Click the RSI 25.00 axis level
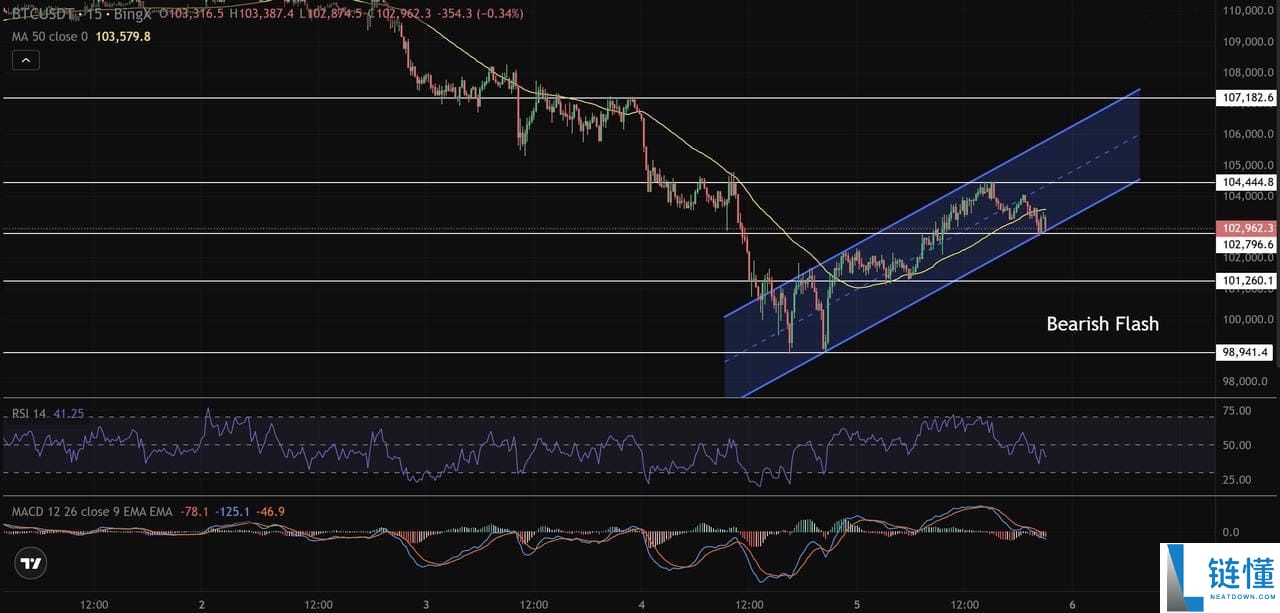Image resolution: width=1280 pixels, height=613 pixels. tap(1237, 480)
